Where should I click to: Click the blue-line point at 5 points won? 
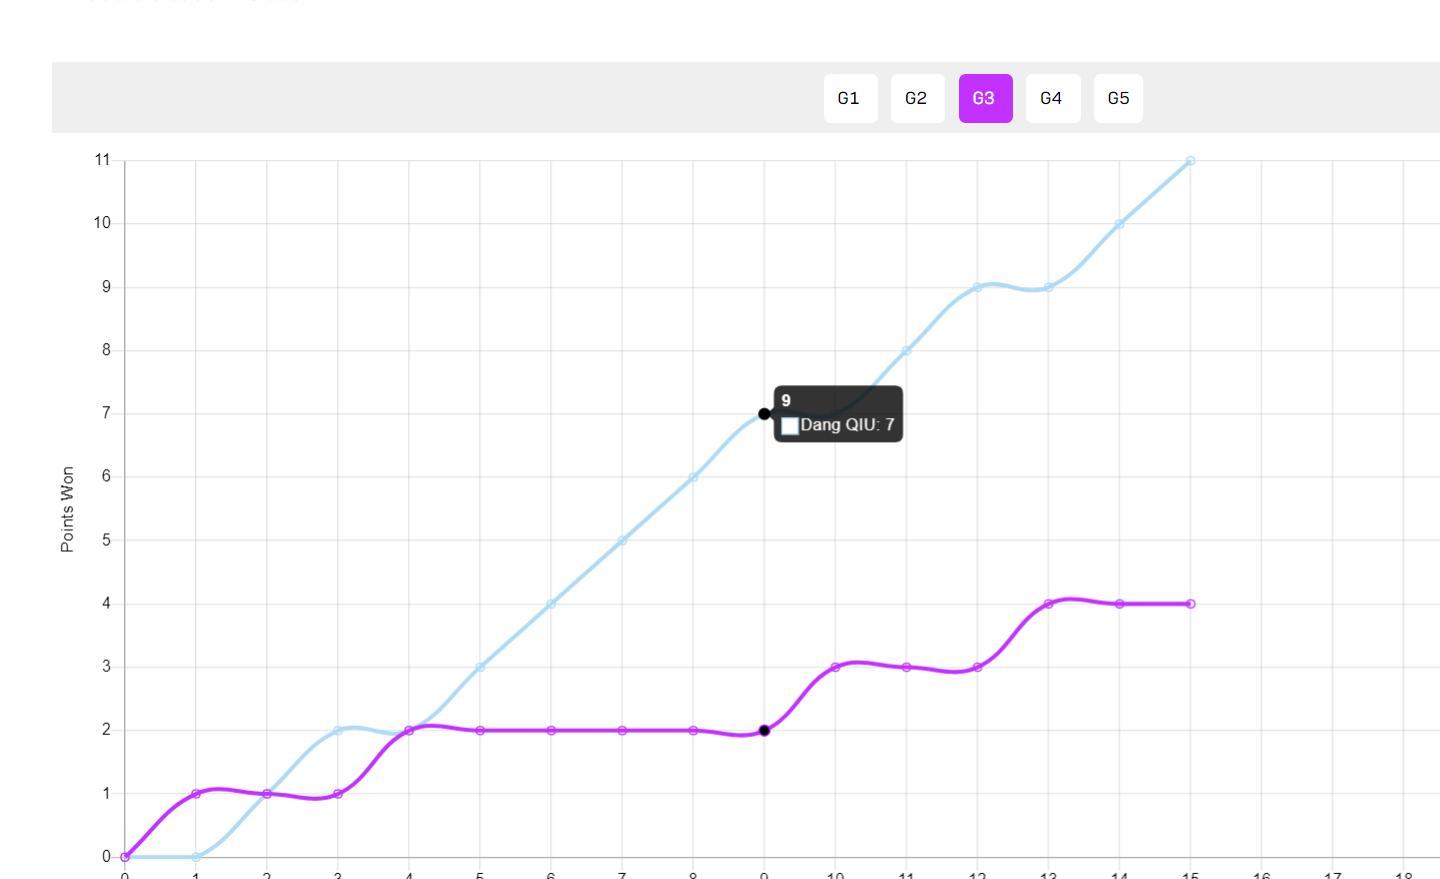coord(622,541)
